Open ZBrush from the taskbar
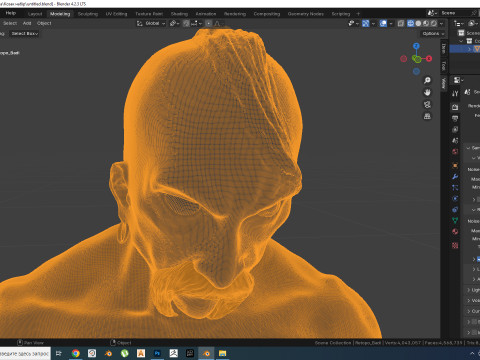Screen dimensions: 480x360 (x=174, y=353)
